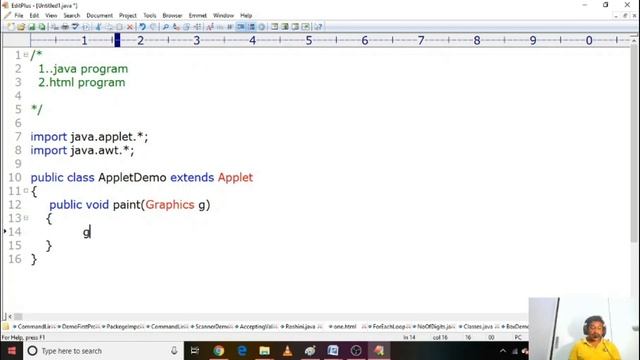Click on the 'Applet' superclass name in line 10
The image size is (640, 360).
235,178
